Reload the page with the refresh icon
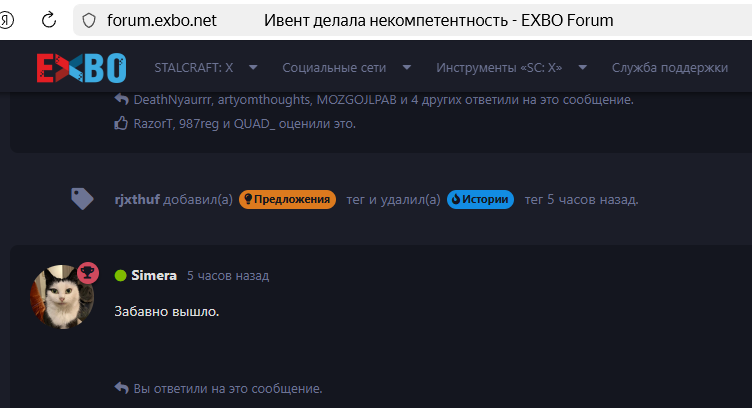This screenshot has width=752, height=408. click(48, 20)
